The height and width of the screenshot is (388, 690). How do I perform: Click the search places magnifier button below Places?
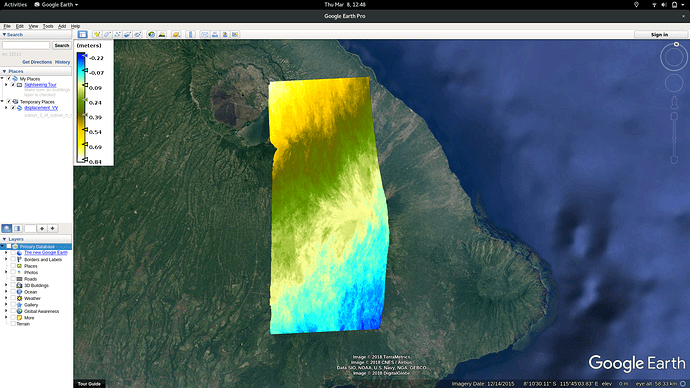(7, 228)
